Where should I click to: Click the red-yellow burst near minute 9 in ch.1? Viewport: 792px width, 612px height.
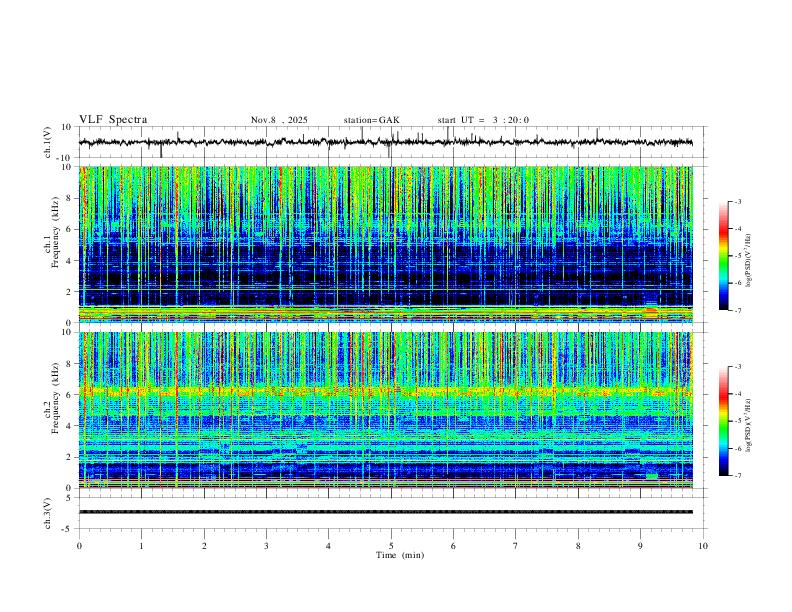pyautogui.click(x=651, y=311)
